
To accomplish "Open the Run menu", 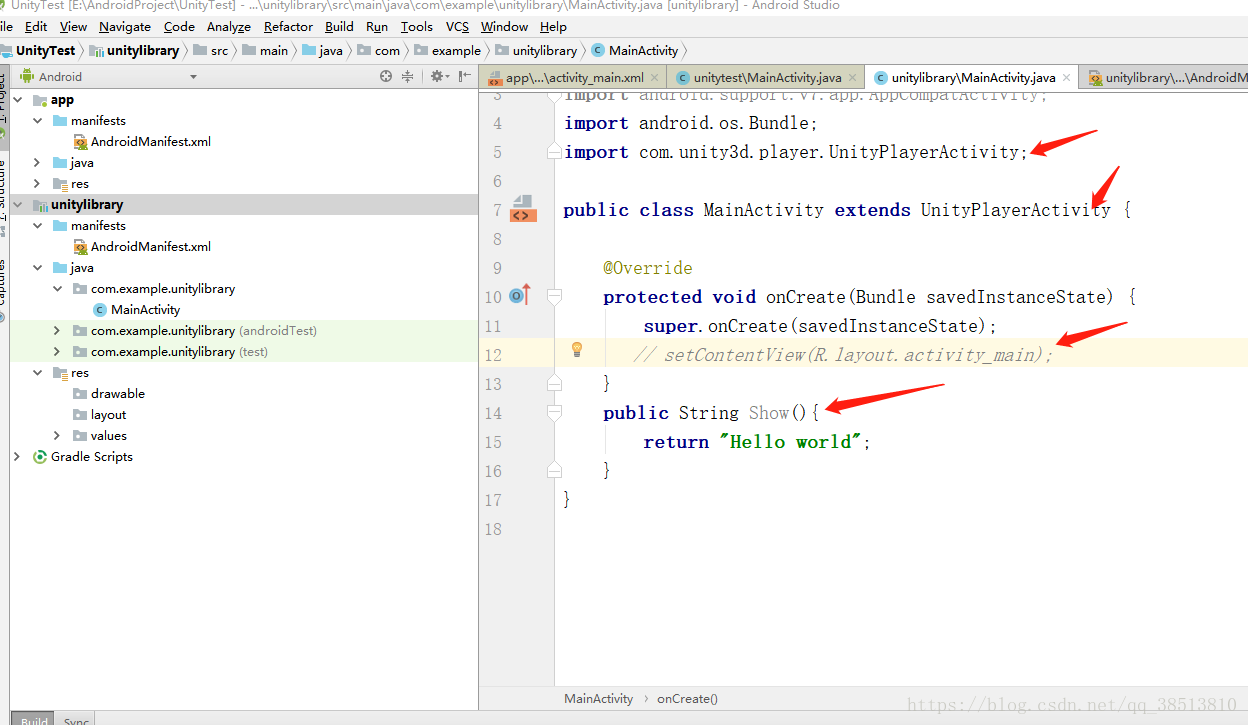I will click(377, 27).
